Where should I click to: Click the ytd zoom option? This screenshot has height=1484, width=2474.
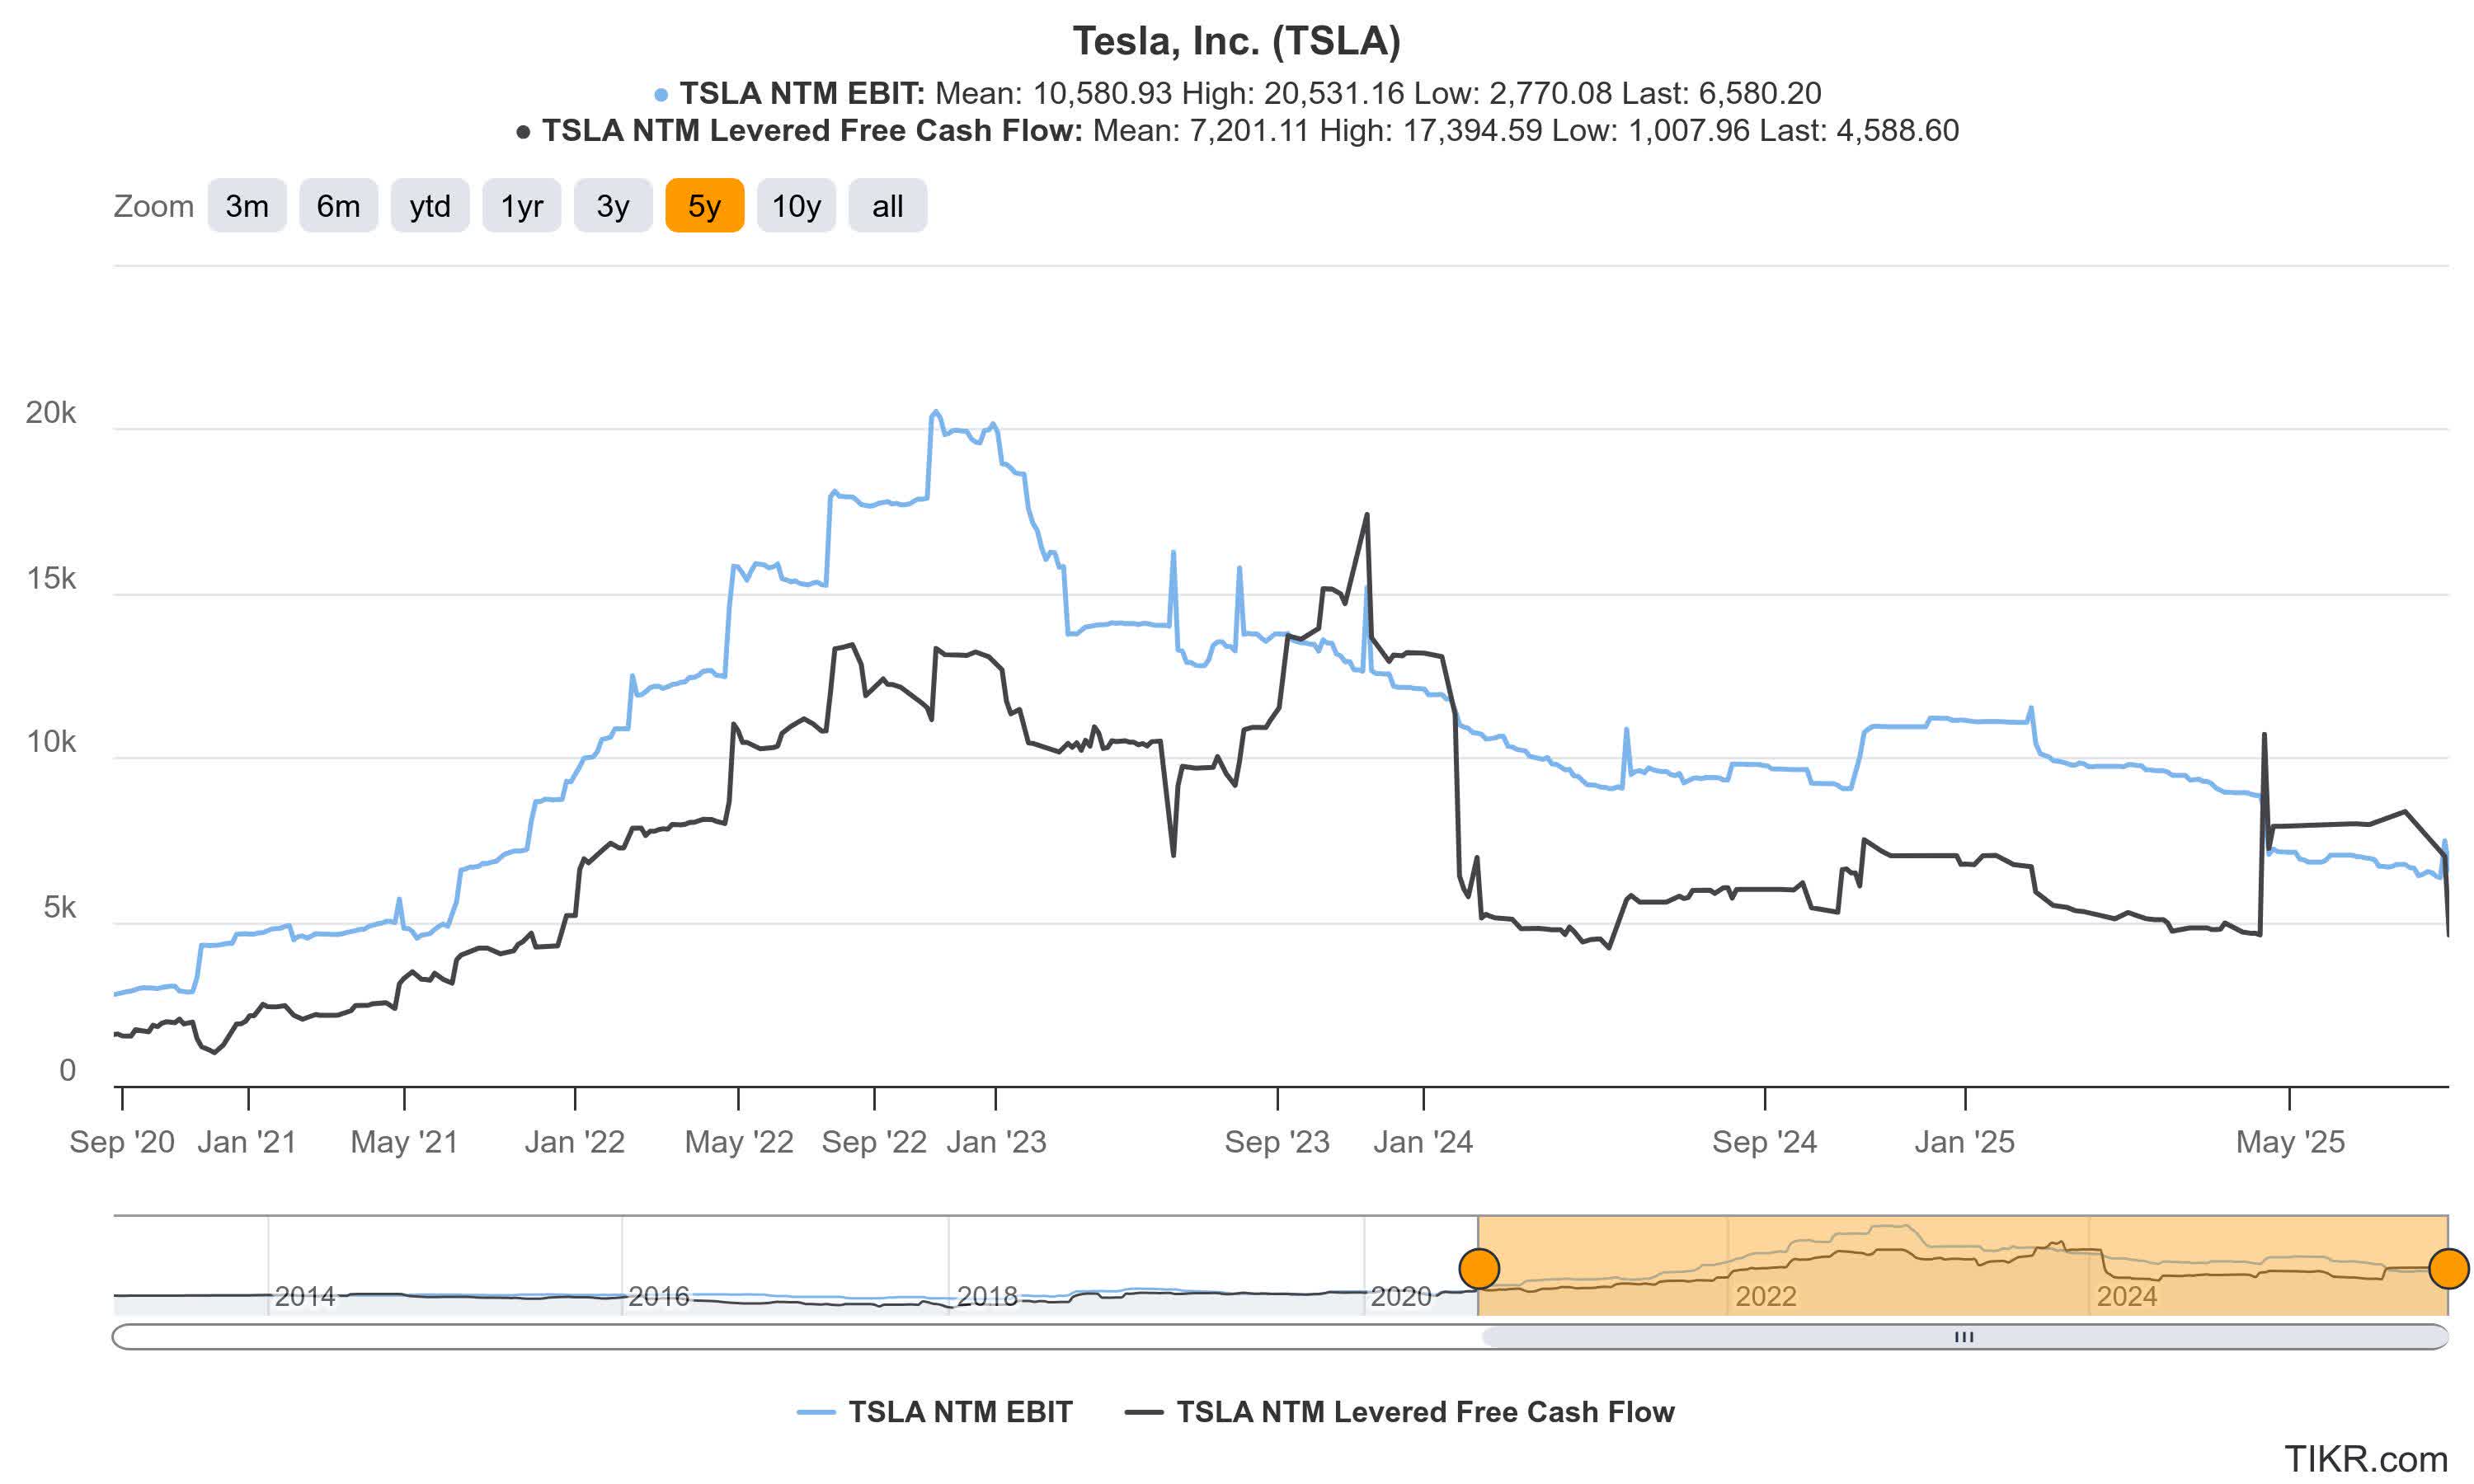tap(430, 205)
